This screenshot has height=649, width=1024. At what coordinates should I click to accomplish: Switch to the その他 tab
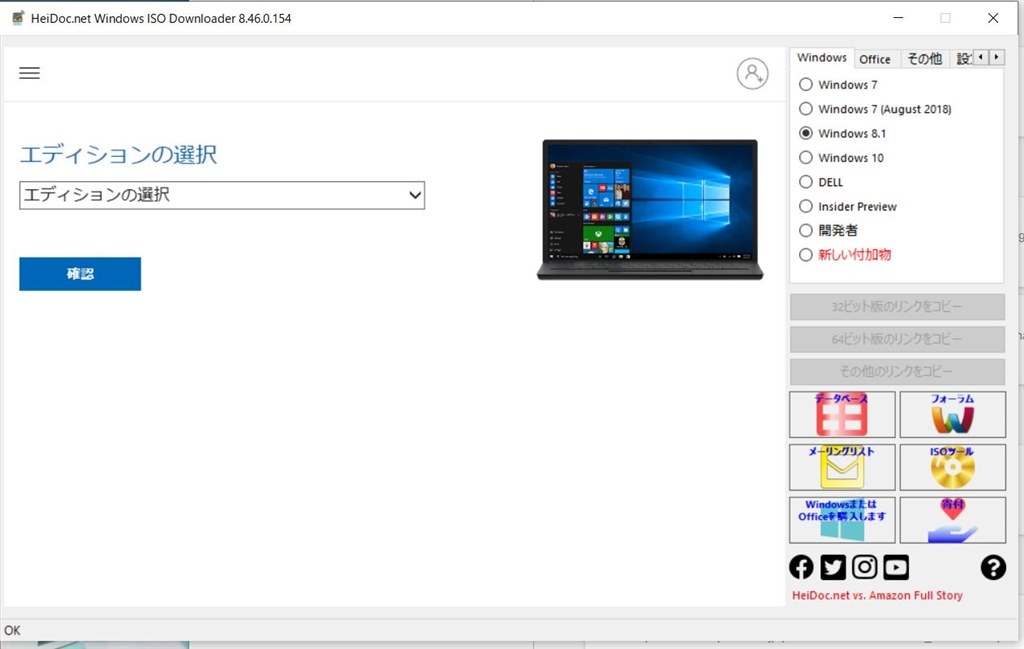[925, 59]
